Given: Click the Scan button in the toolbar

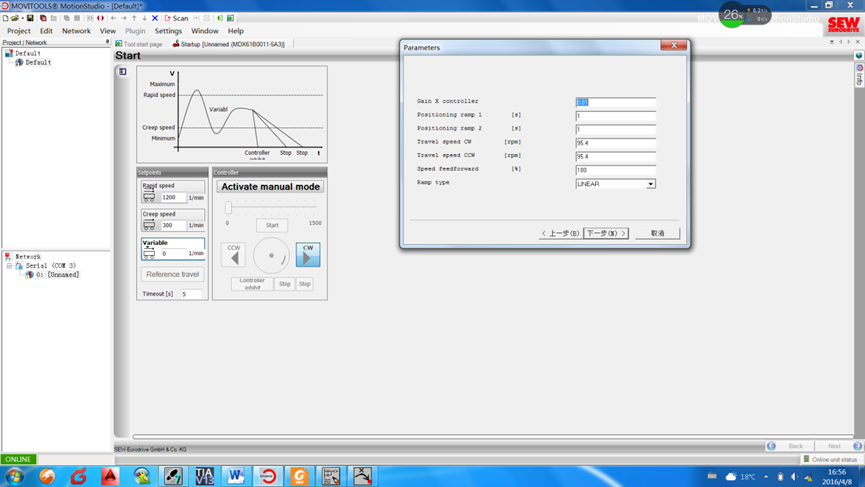Looking at the screenshot, I should (176, 18).
